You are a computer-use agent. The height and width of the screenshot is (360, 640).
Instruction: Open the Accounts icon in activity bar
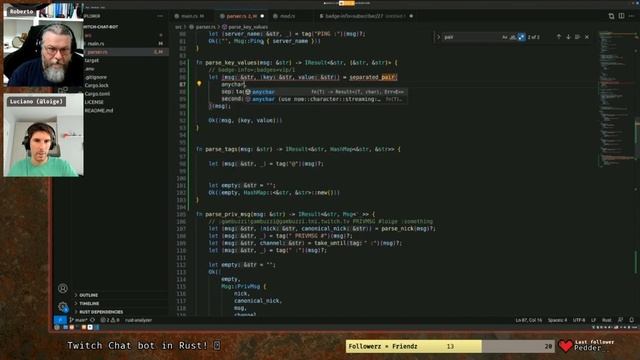point(62,289)
